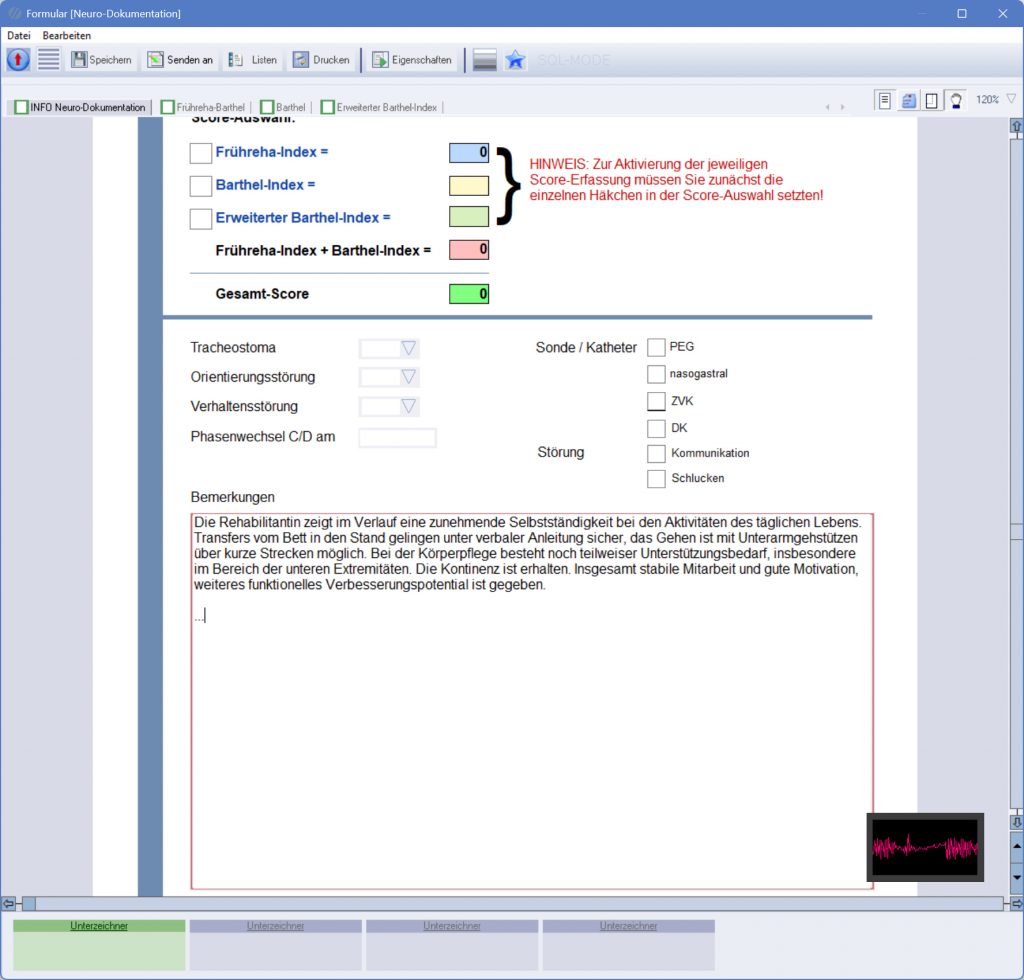Viewport: 1024px width, 980px height.
Task: Click the gray striped bar toolbar icon
Action: coord(485,60)
